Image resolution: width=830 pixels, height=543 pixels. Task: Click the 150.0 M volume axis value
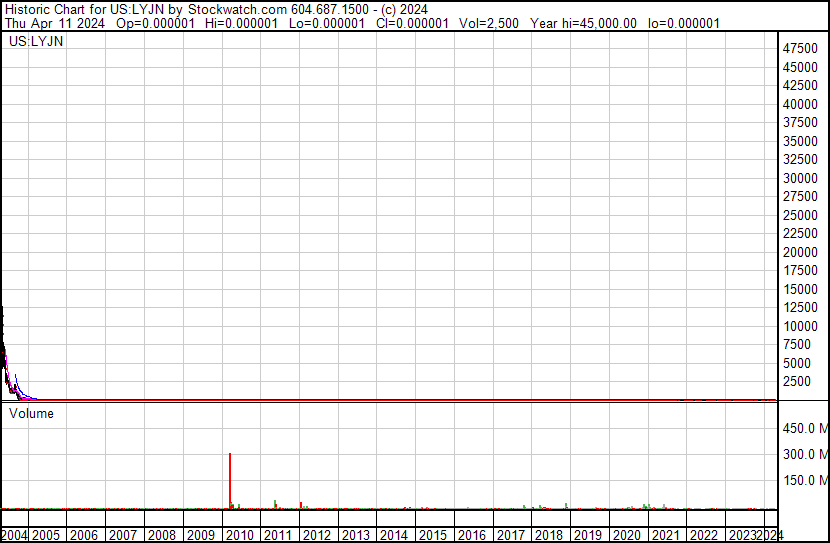[805, 480]
